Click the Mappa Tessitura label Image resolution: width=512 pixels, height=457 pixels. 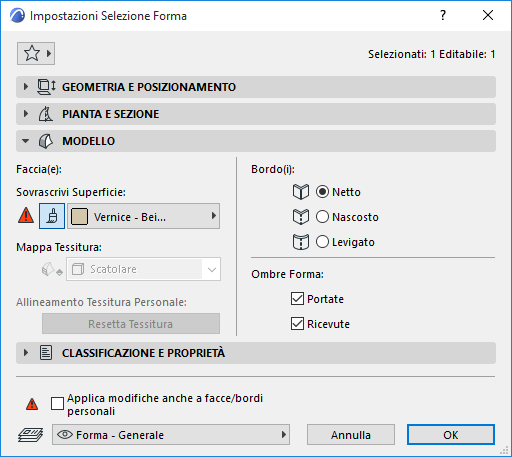click(x=59, y=247)
